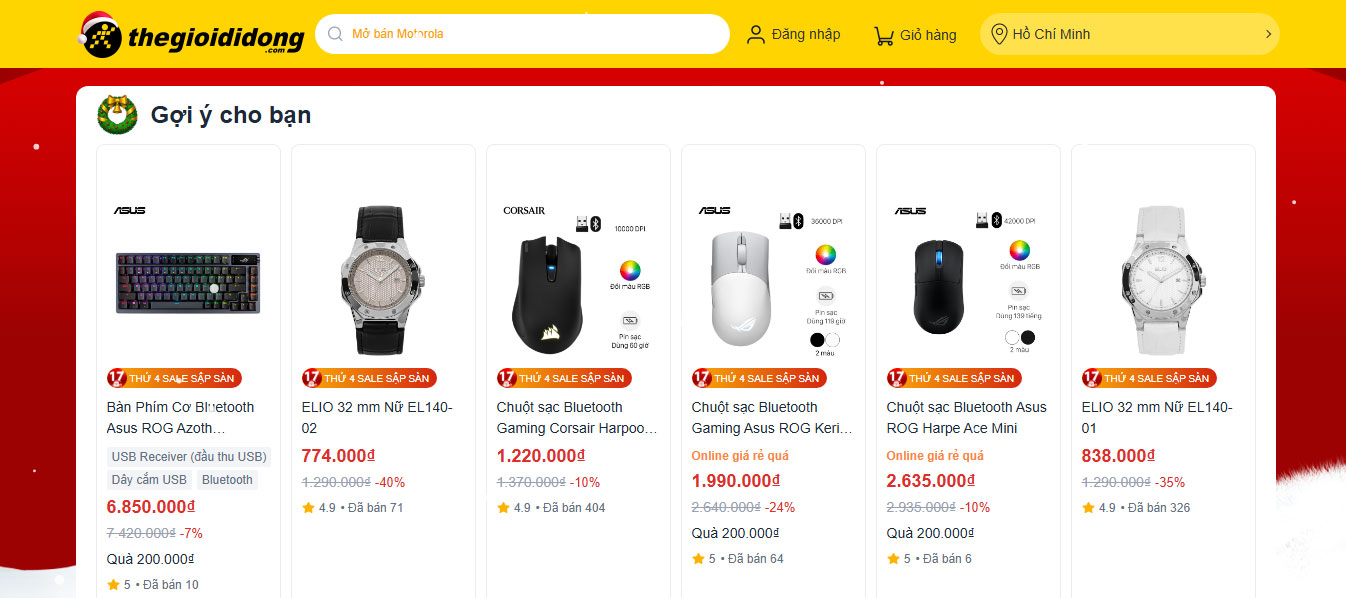1346x598 pixels.
Task: Open the Corsair Harpoon mouse image
Action: click(578, 280)
